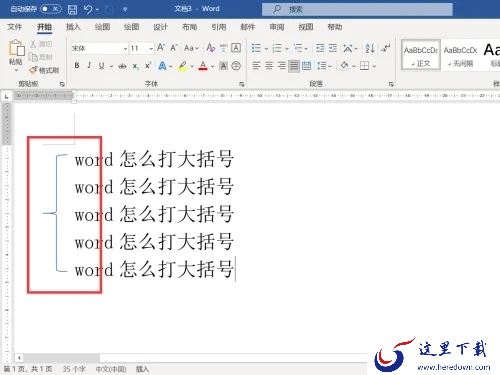Click the paste clipboard icon
500x375 pixels.
pos(16,48)
